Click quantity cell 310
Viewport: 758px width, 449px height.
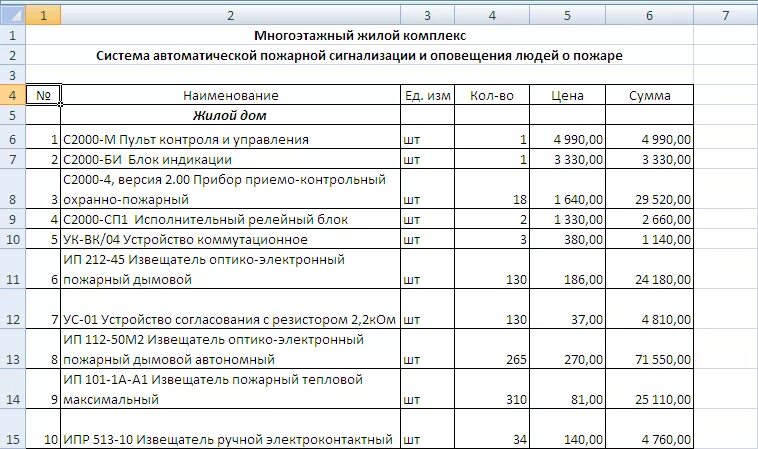[492, 389]
